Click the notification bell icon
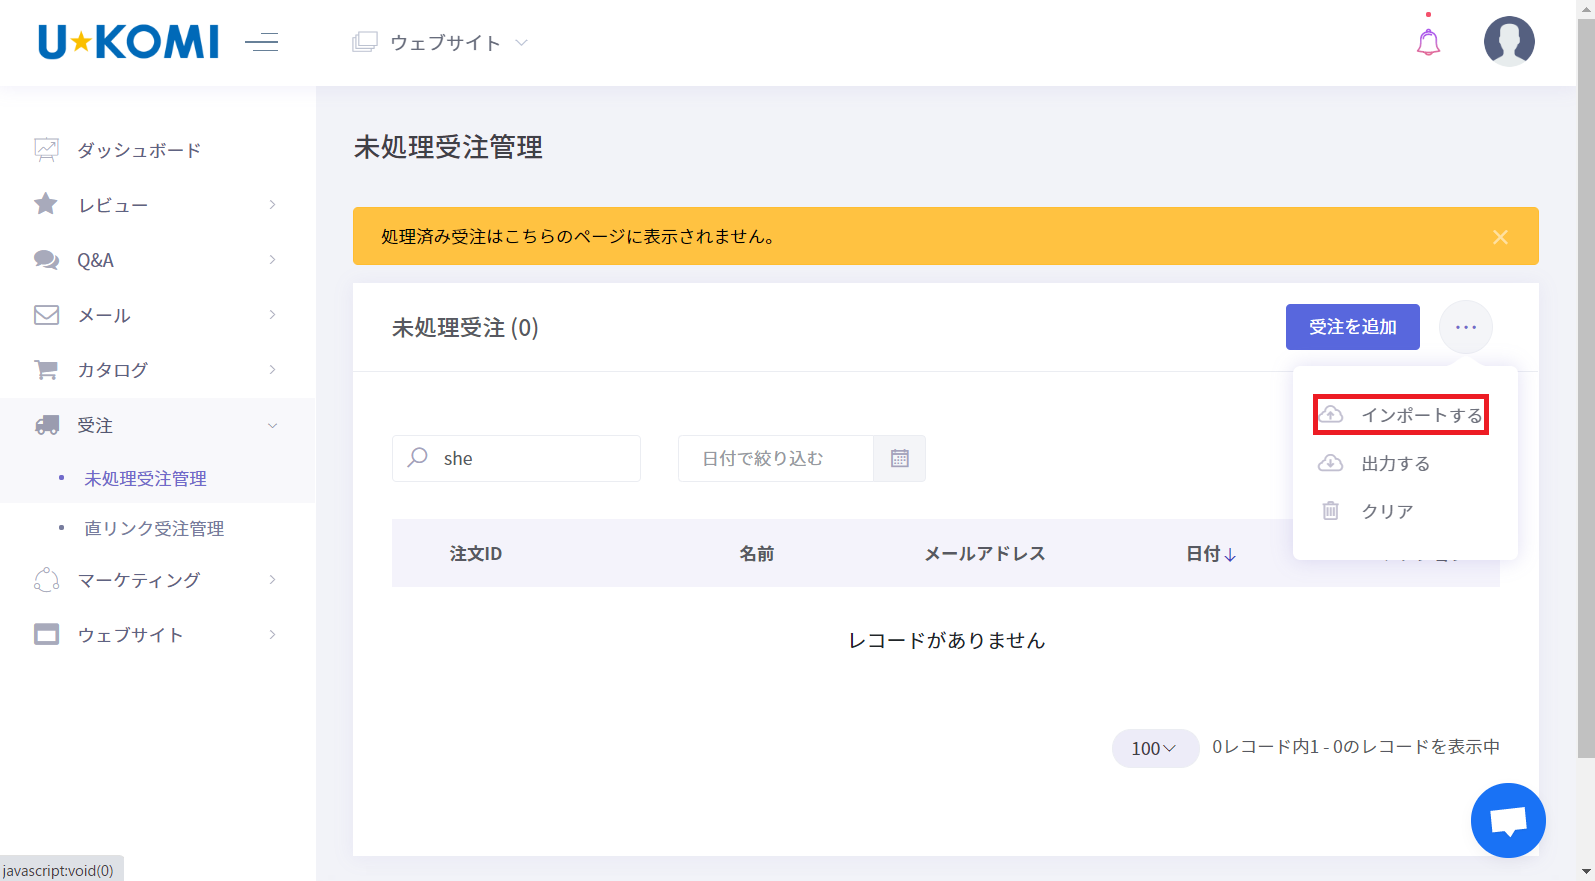1595x881 pixels. point(1428,42)
